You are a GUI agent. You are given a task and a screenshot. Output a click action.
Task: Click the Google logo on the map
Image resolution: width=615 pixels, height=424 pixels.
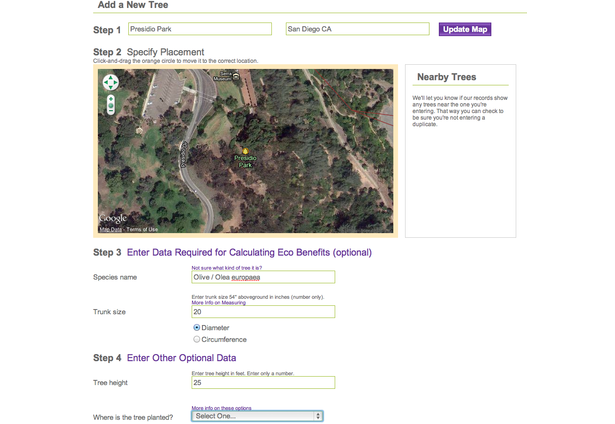[x=113, y=218]
